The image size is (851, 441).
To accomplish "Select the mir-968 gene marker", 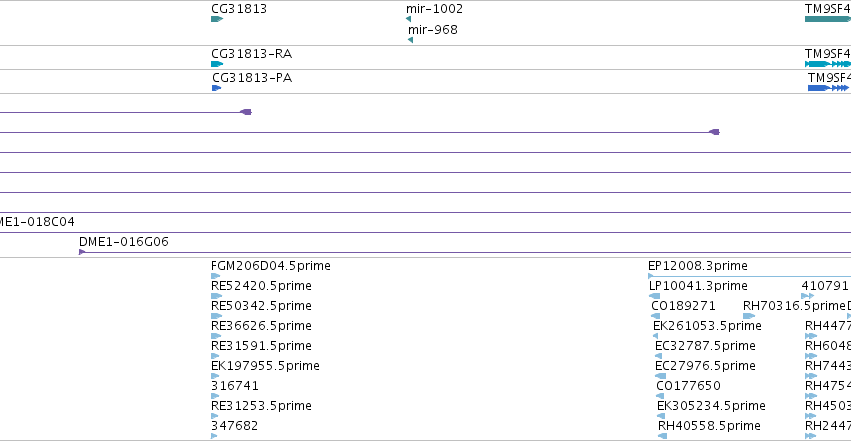I will (410, 40).
